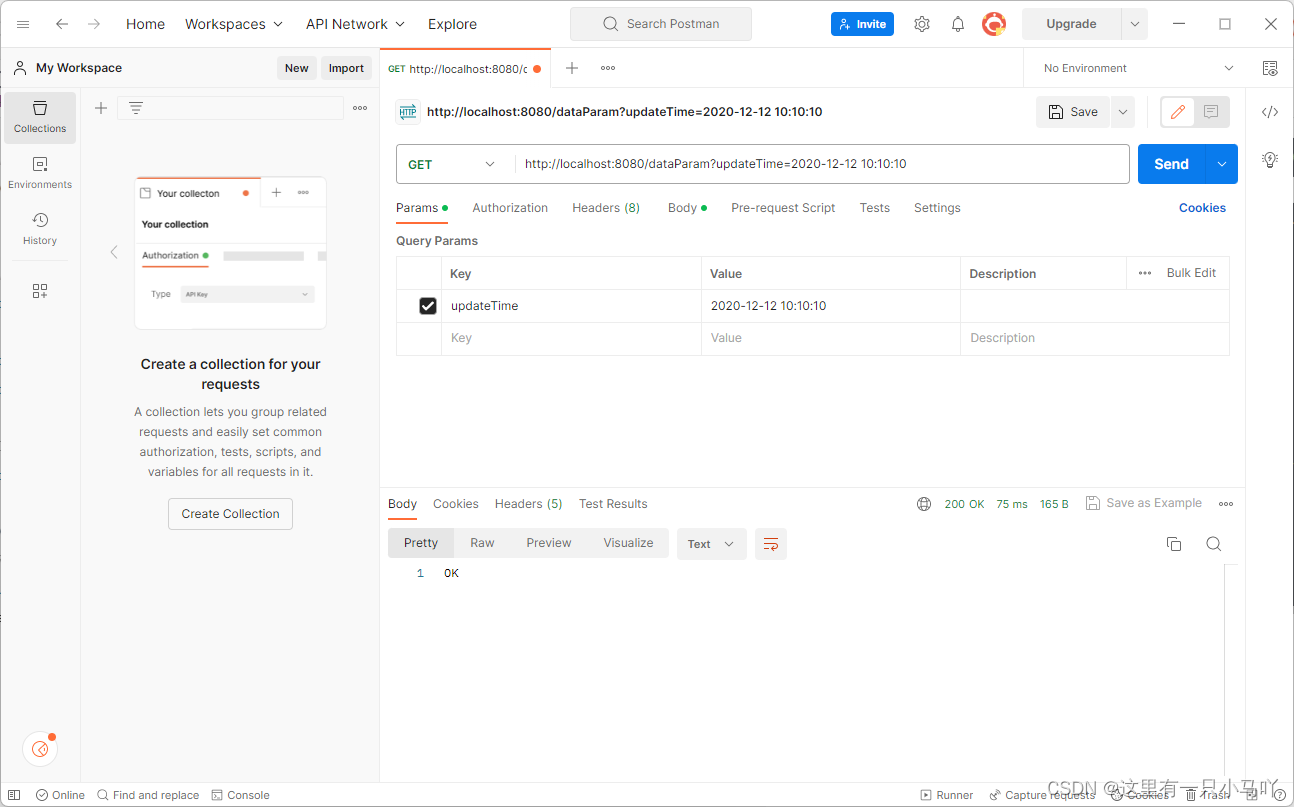Open the hamburger main menu
The image size is (1294, 807).
tap(23, 24)
